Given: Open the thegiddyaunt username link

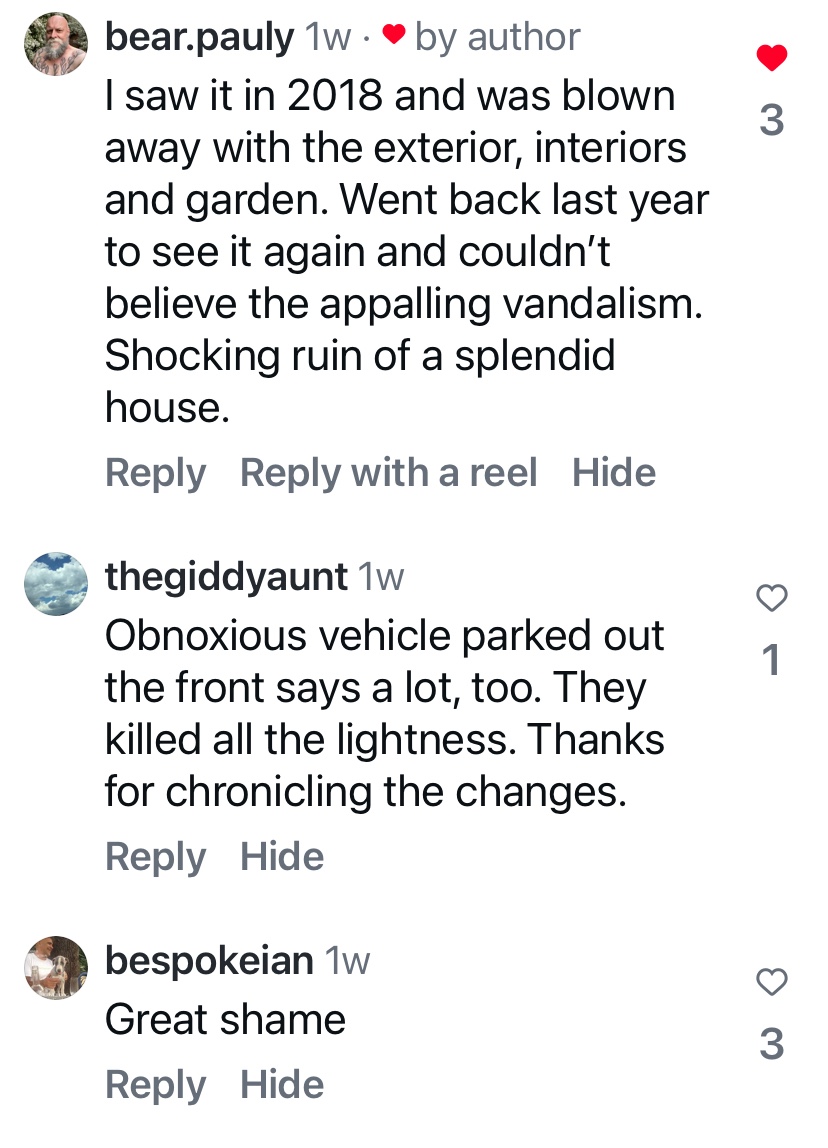Looking at the screenshot, I should 226,576.
